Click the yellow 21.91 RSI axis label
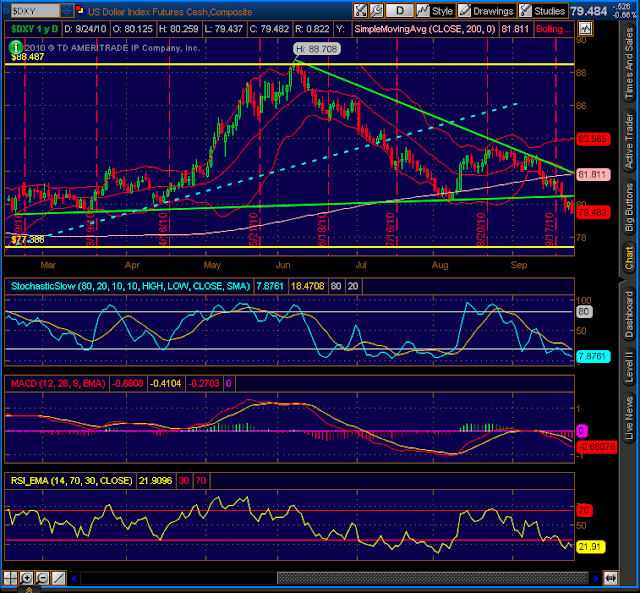The height and width of the screenshot is (593, 640). 590,546
